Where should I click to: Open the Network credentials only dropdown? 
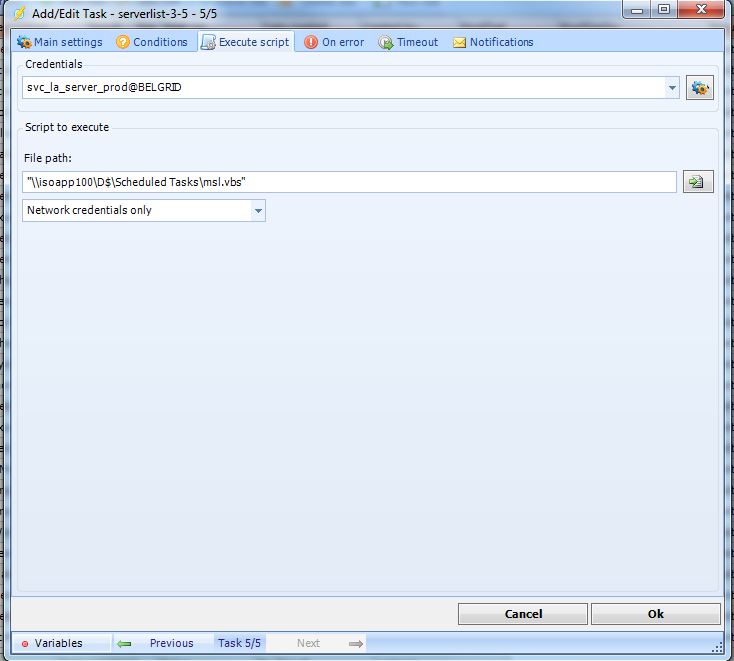pos(258,211)
